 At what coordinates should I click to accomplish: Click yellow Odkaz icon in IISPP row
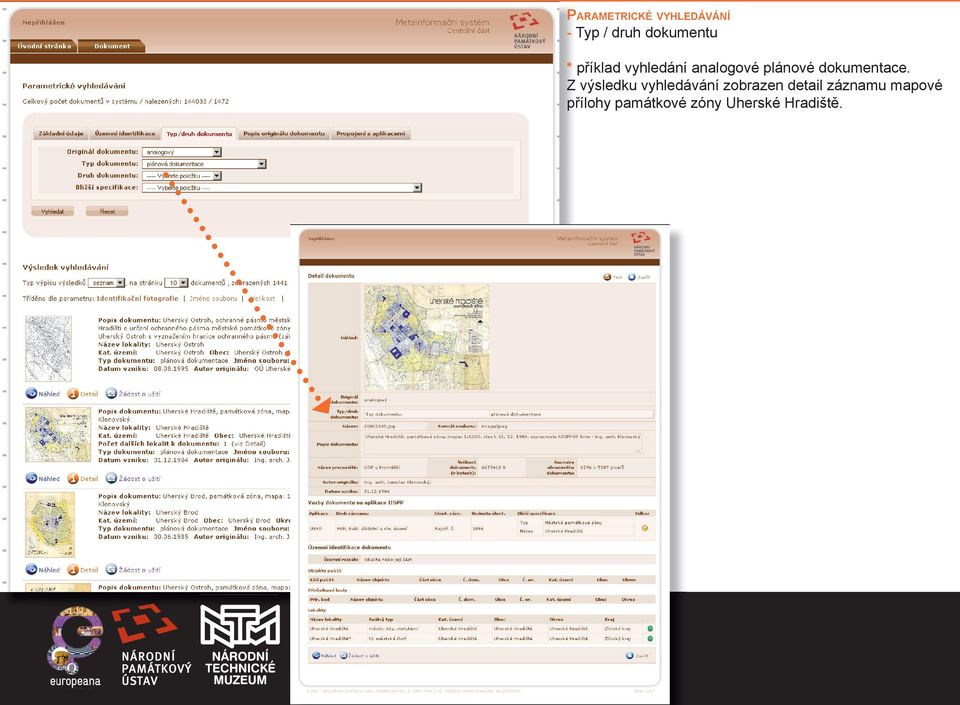tap(645, 528)
